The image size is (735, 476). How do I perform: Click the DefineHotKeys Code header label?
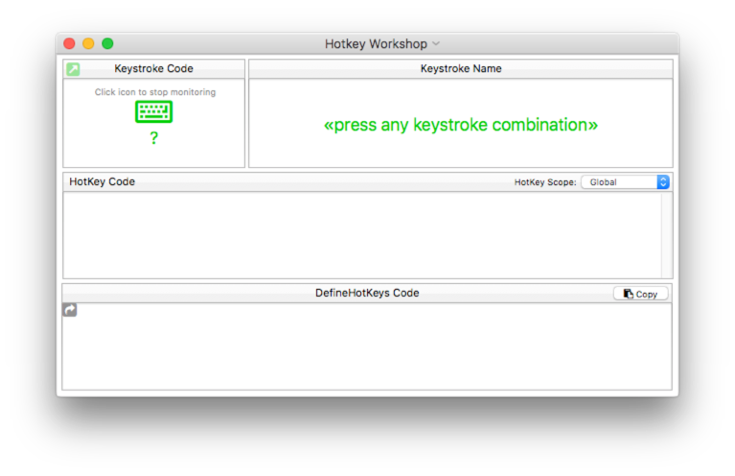click(x=367, y=293)
